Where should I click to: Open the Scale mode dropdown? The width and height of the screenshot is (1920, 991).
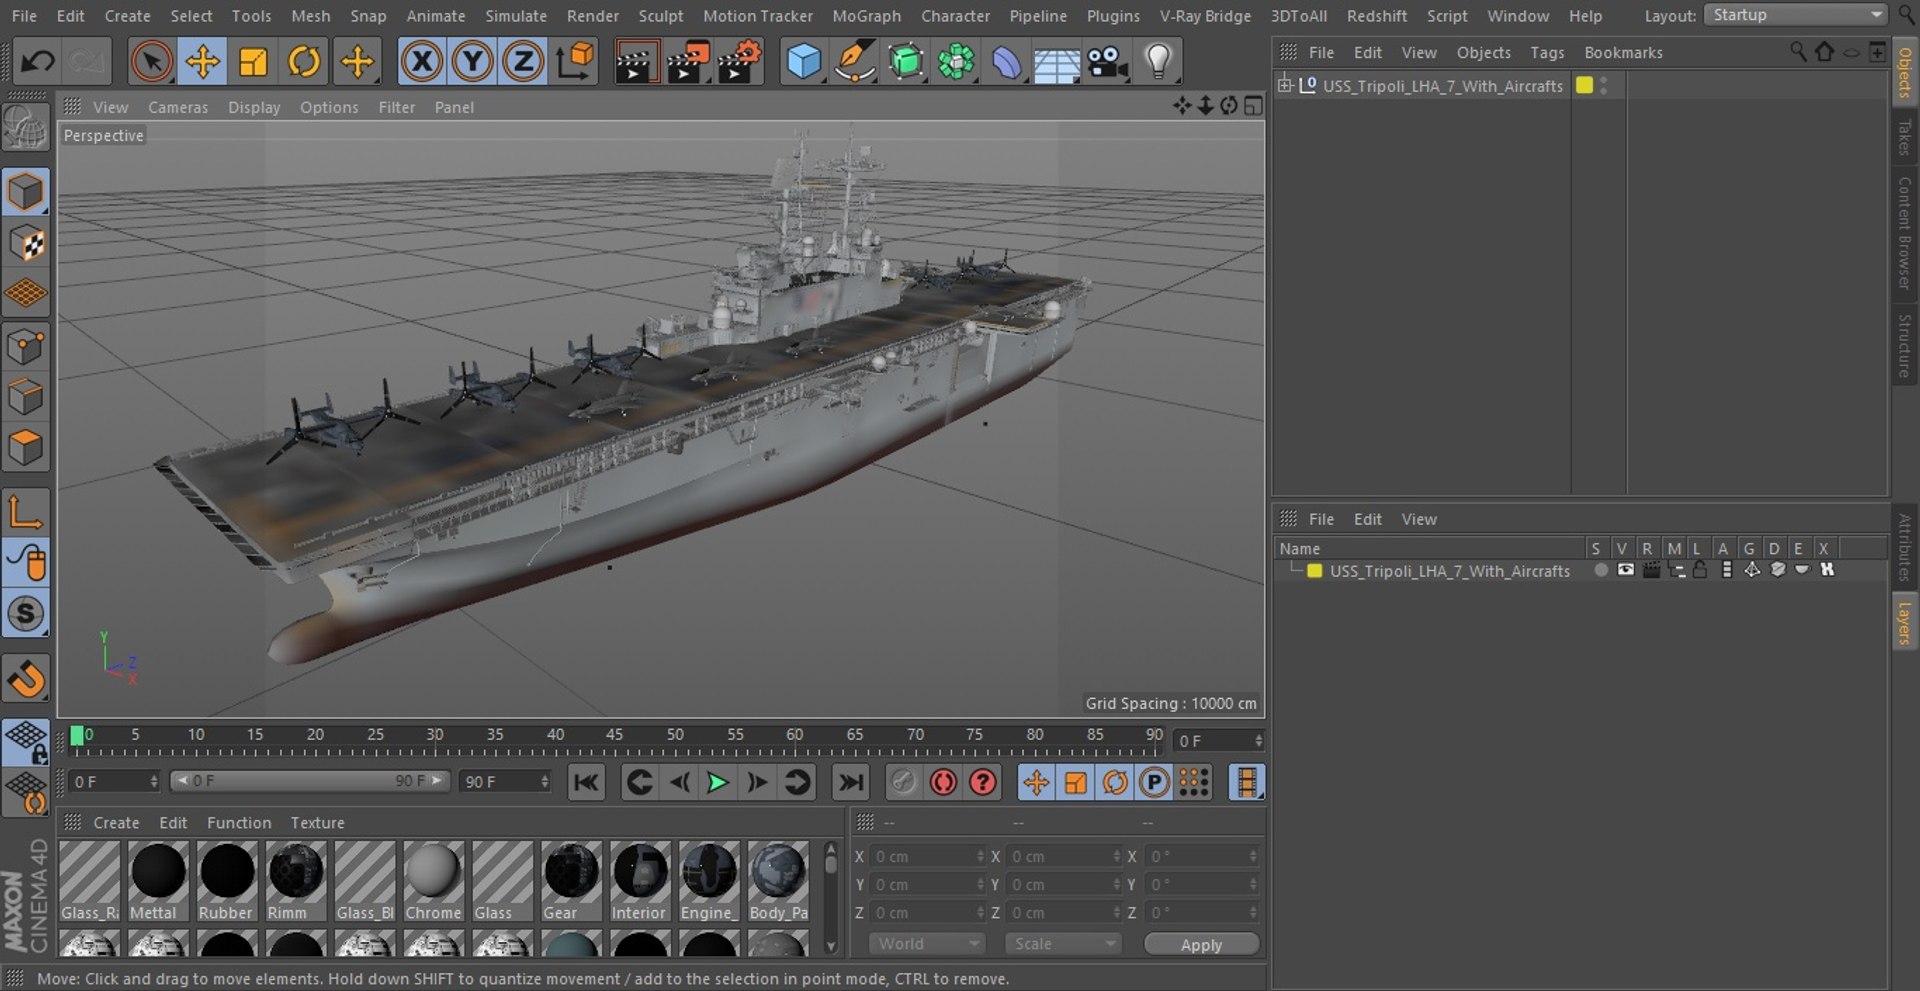(x=1062, y=944)
